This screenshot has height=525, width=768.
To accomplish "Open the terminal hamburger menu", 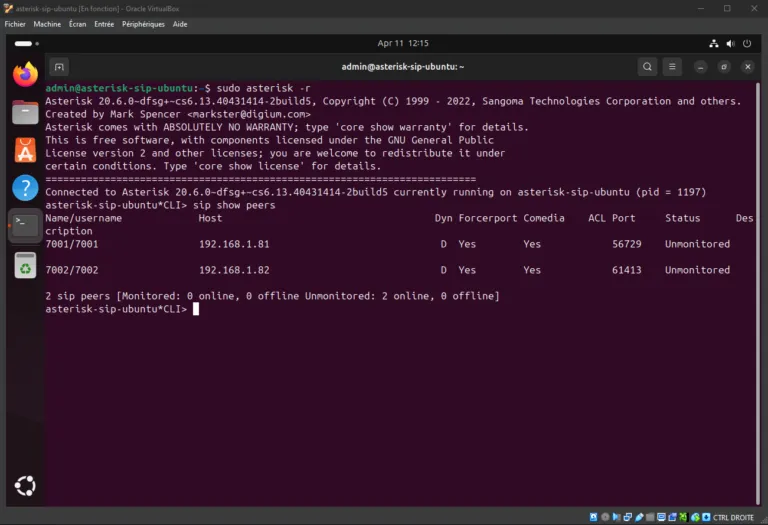I will tap(672, 67).
